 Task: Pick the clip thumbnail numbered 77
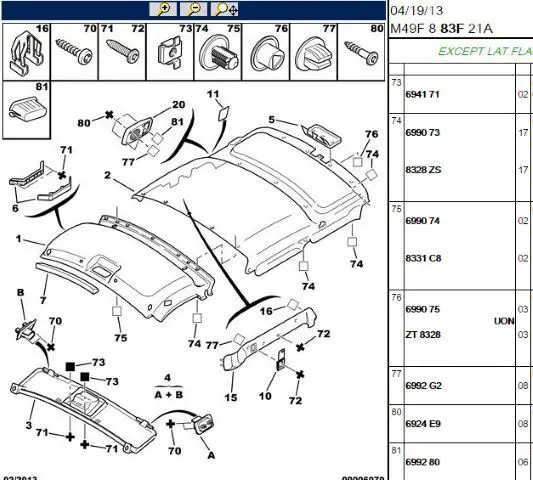313,52
